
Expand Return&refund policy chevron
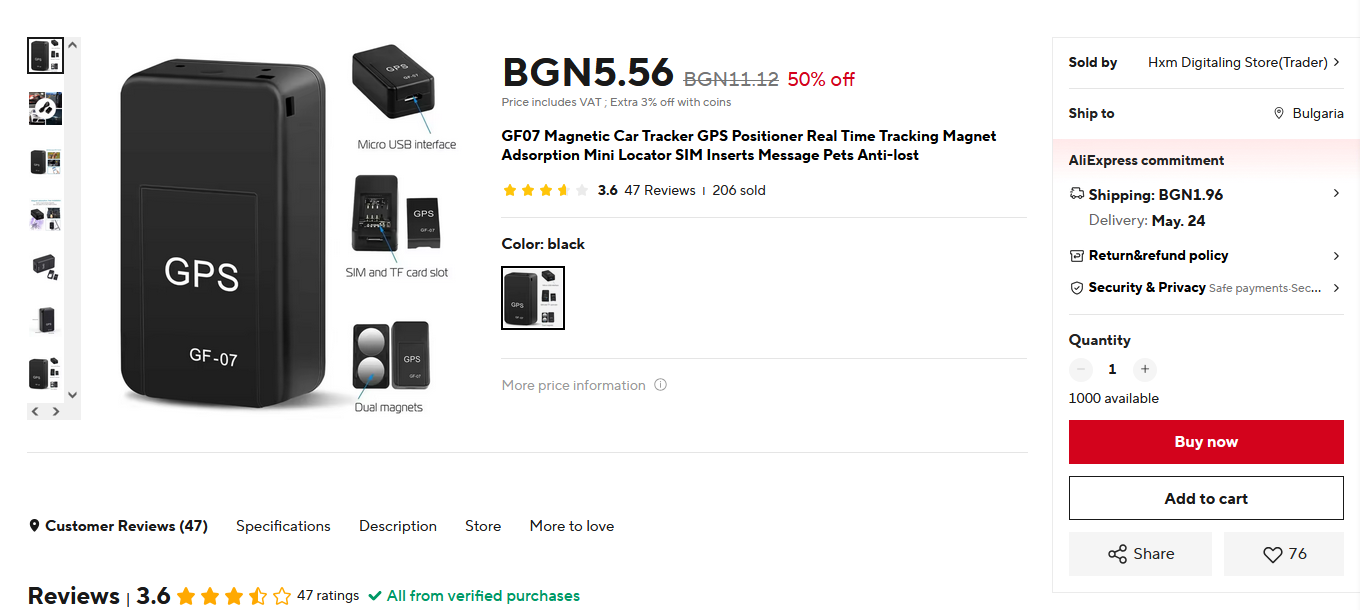[1336, 256]
